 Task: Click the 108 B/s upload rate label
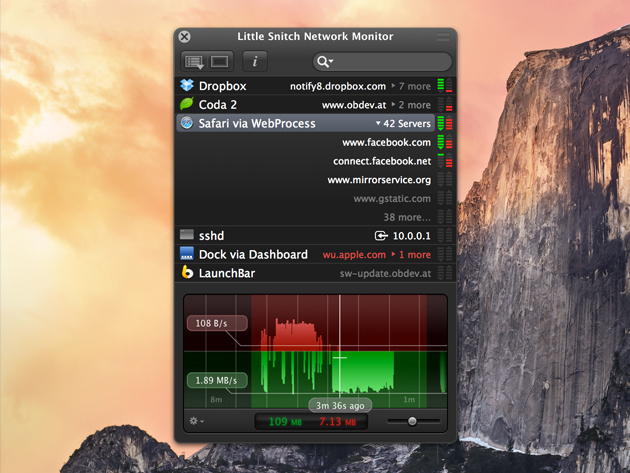click(217, 323)
